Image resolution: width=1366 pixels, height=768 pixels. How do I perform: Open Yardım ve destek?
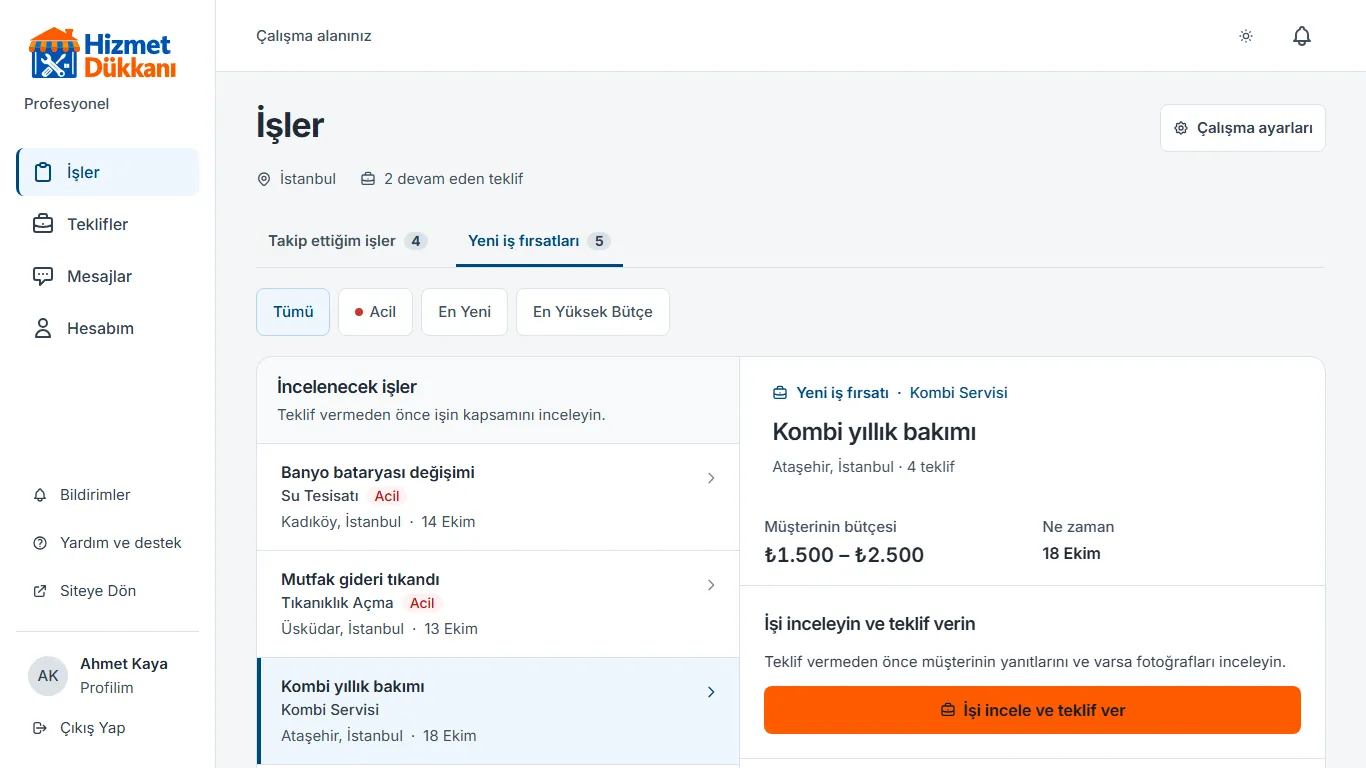[x=108, y=543]
